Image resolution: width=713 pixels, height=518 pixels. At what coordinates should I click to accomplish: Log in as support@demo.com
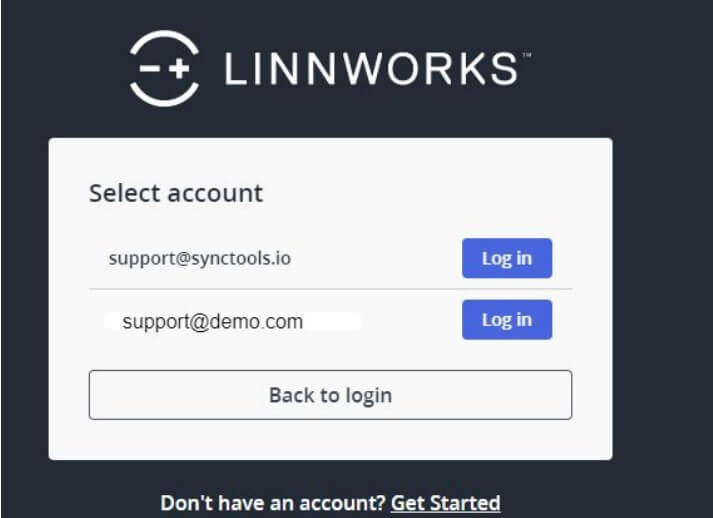click(x=507, y=320)
